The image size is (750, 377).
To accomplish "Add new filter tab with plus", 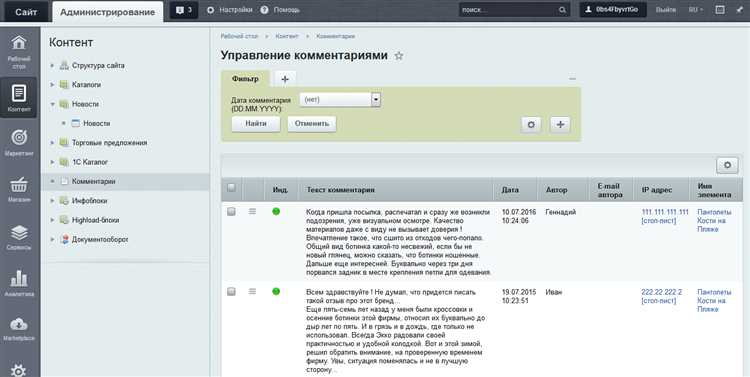I will [x=285, y=79].
